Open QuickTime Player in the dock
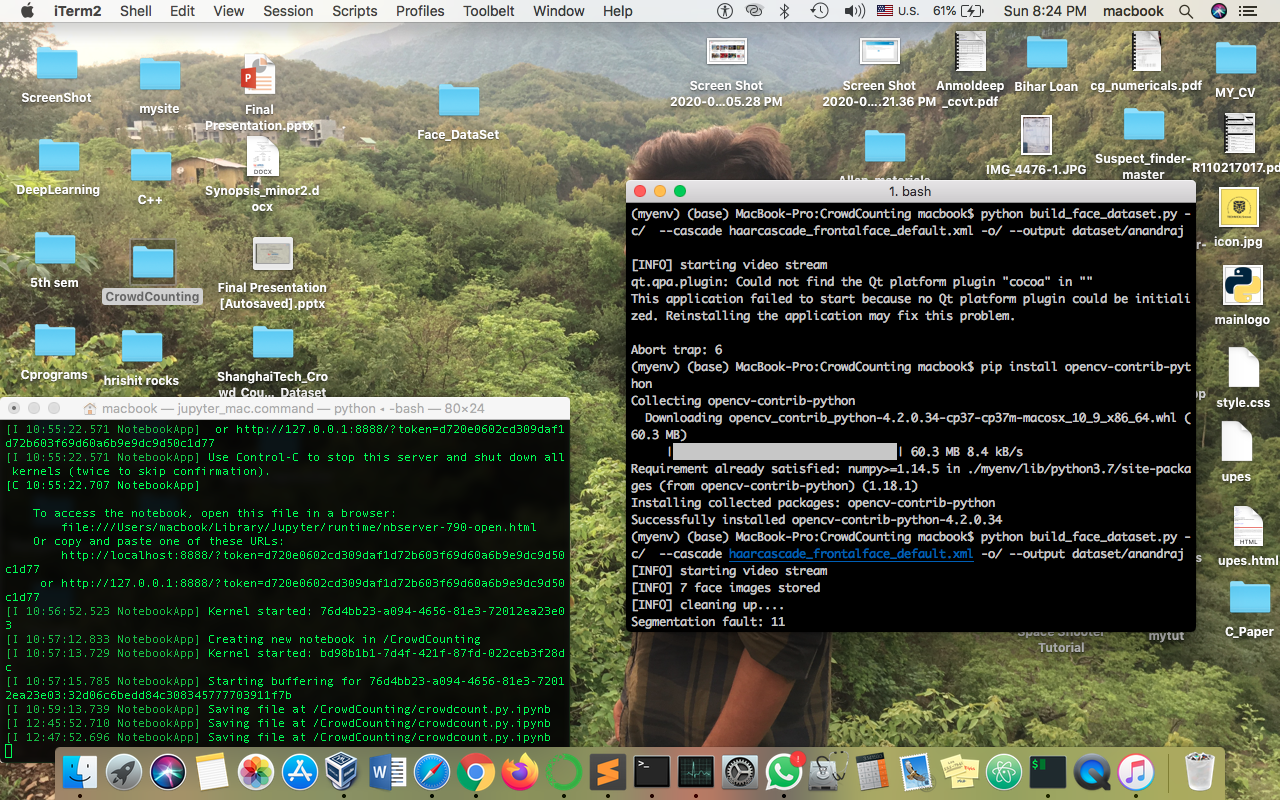The width and height of the screenshot is (1280, 800). coord(1092,772)
